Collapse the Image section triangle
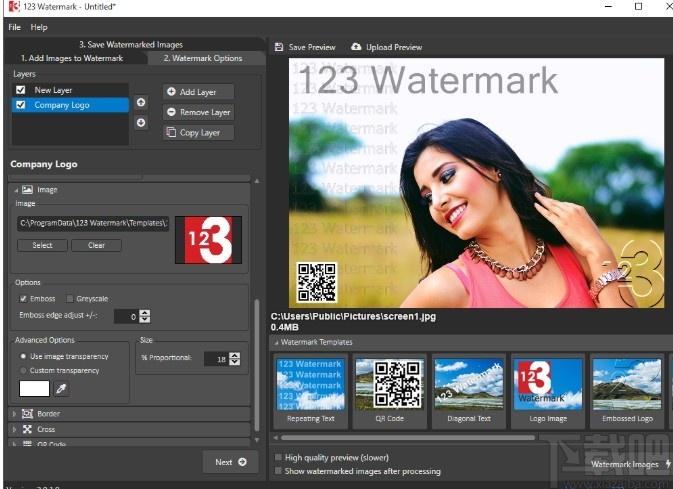The height and width of the screenshot is (489, 673). coord(16,190)
